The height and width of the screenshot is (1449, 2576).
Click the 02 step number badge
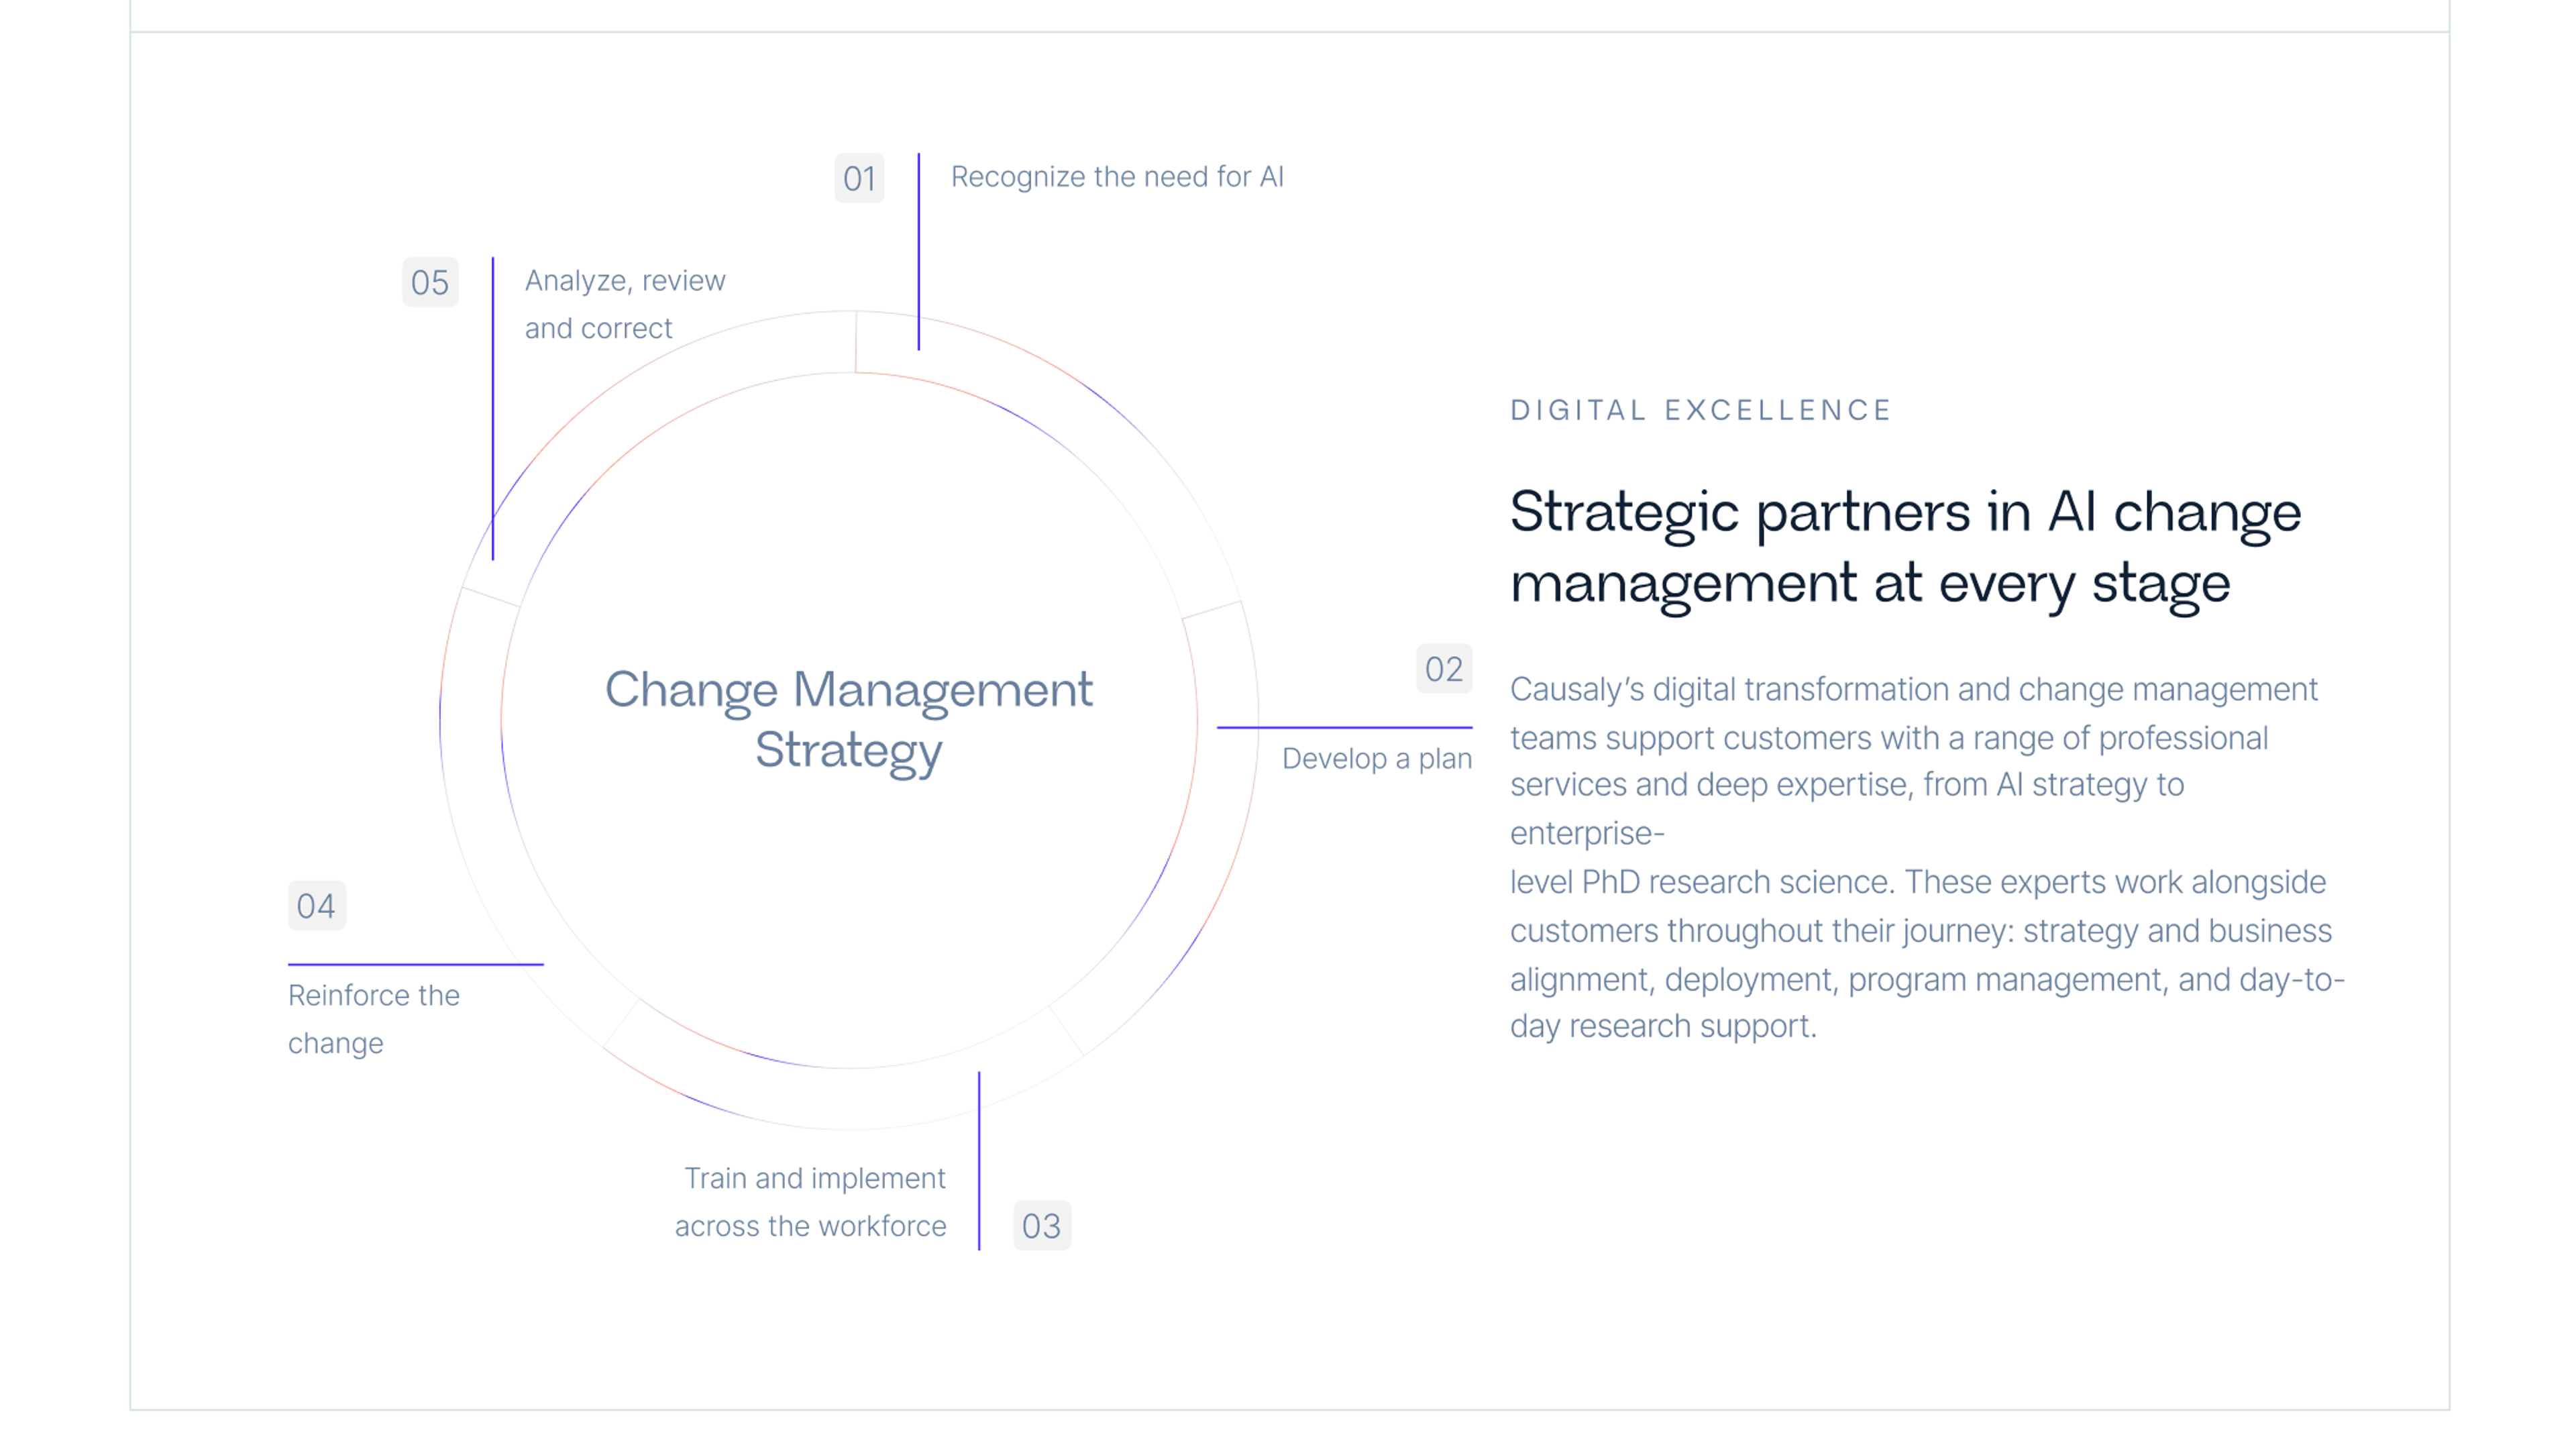pos(1443,669)
